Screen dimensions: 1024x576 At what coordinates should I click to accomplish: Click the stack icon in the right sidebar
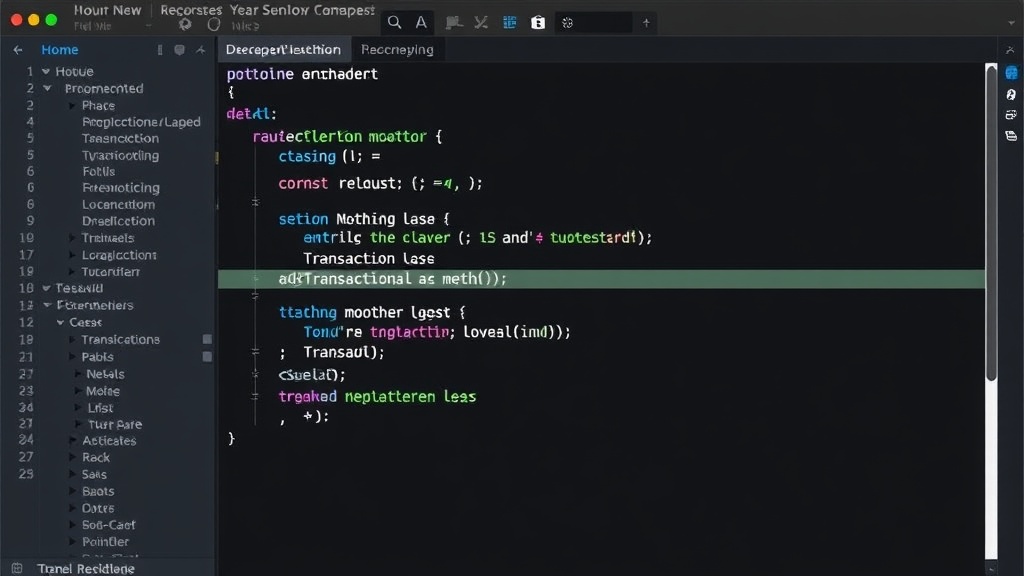coord(1011,136)
